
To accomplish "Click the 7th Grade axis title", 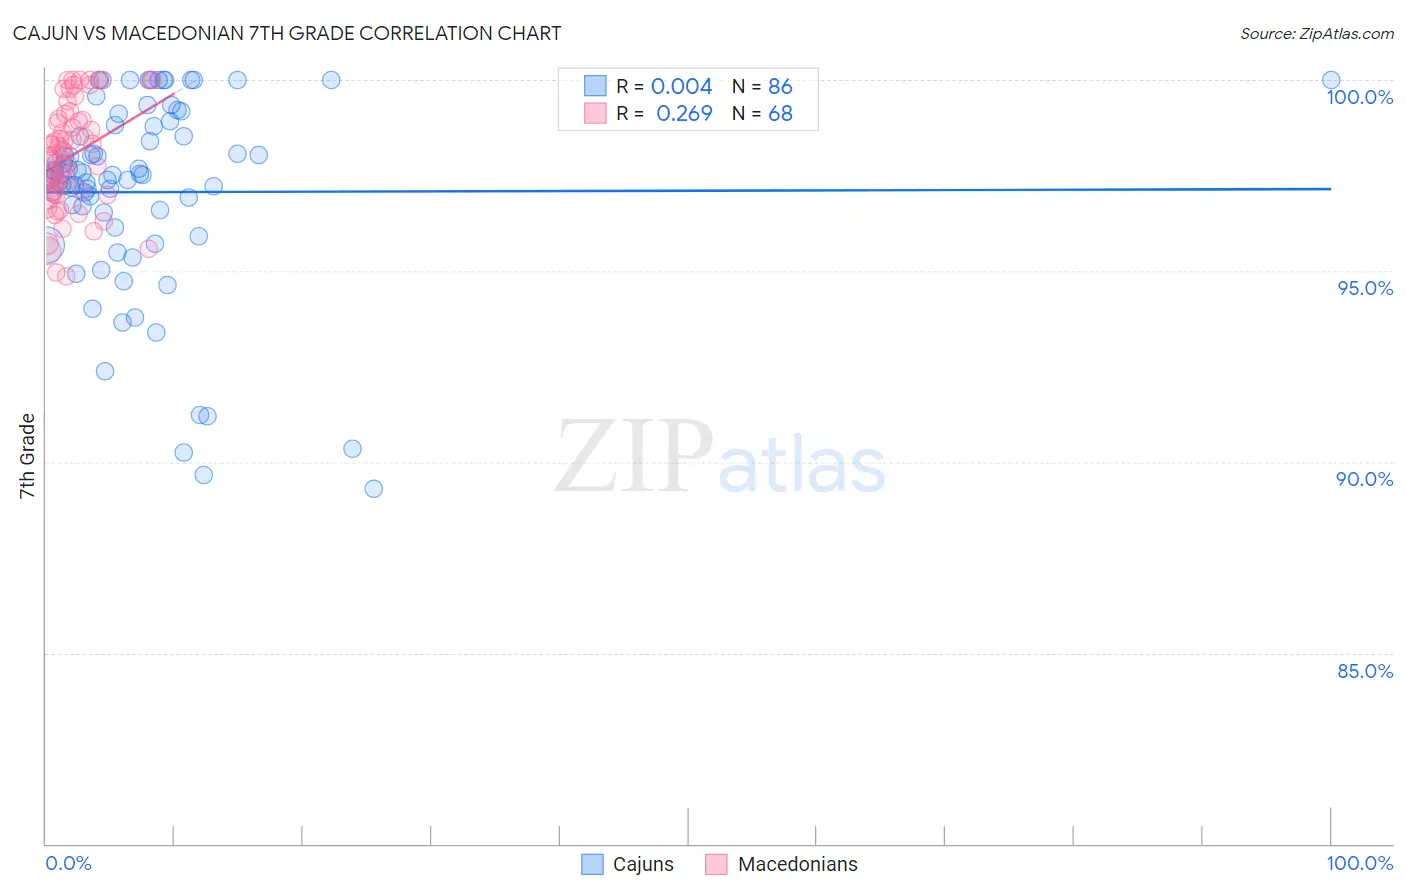I will pos(27,456).
